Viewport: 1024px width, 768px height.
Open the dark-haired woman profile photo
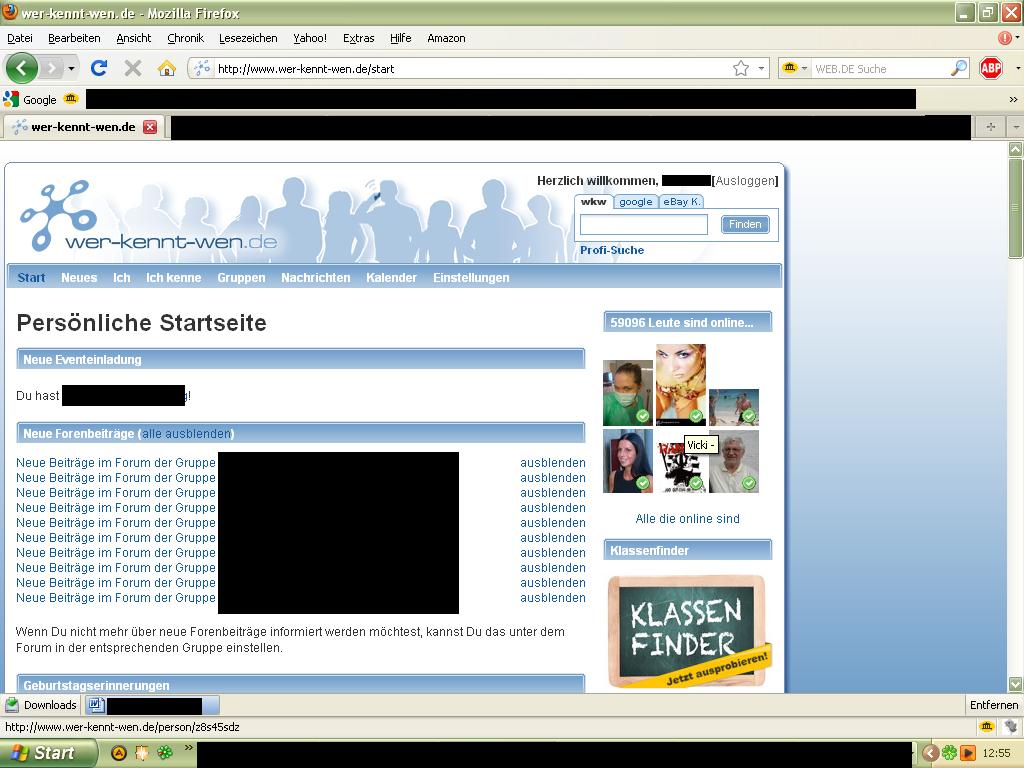click(628, 460)
